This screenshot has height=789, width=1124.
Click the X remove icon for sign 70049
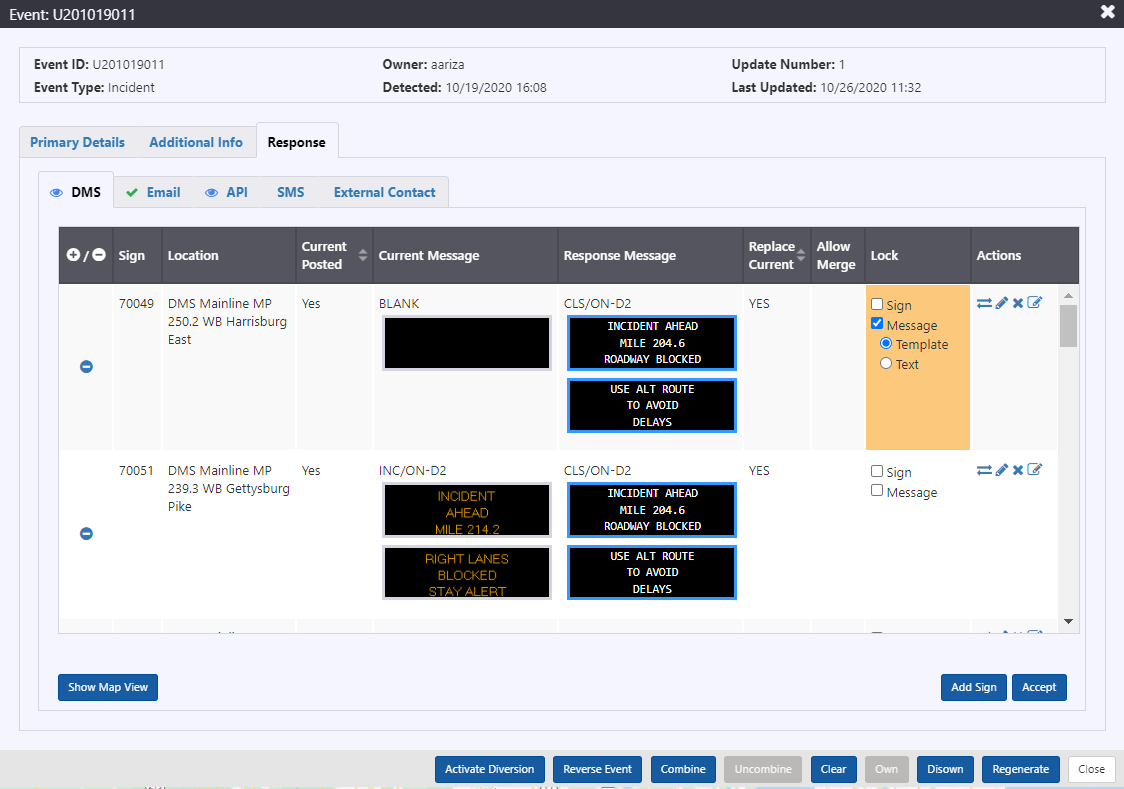click(1018, 303)
